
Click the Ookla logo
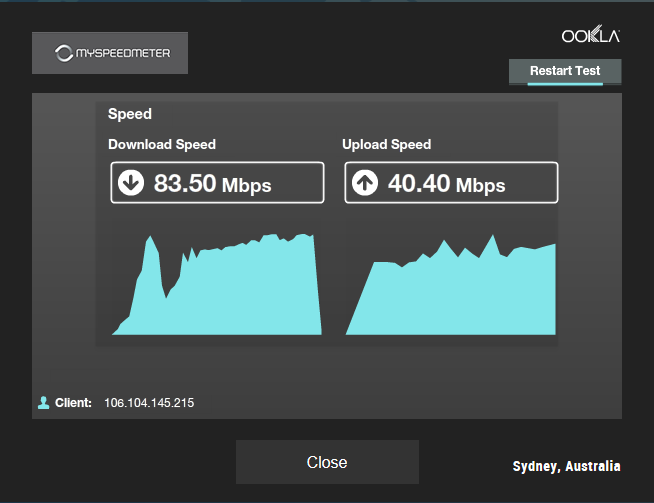[x=591, y=36]
